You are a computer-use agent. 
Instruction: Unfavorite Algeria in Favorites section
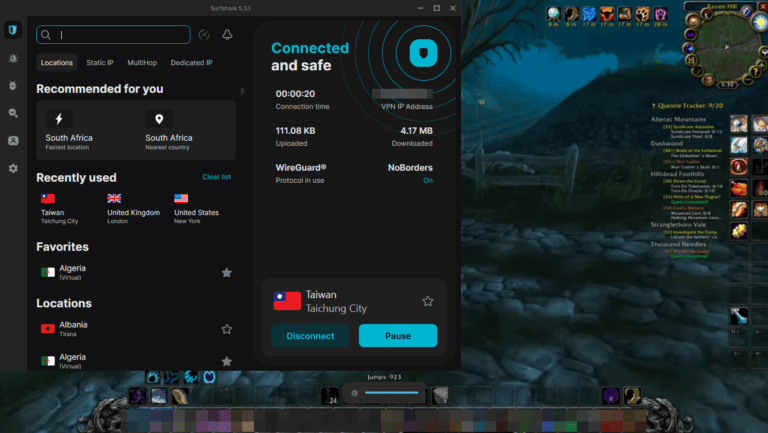226,273
